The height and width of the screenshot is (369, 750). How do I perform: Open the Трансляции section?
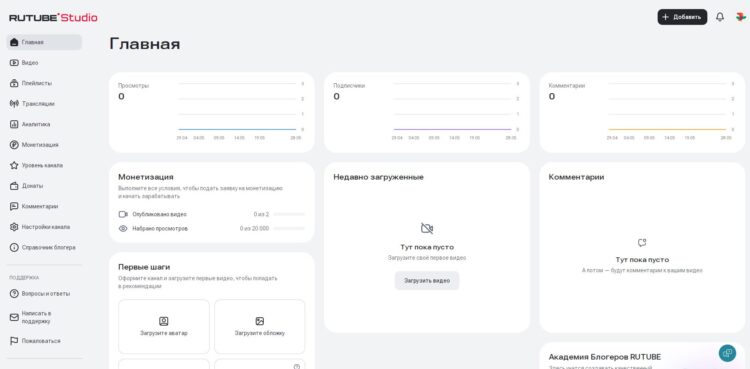tap(44, 104)
